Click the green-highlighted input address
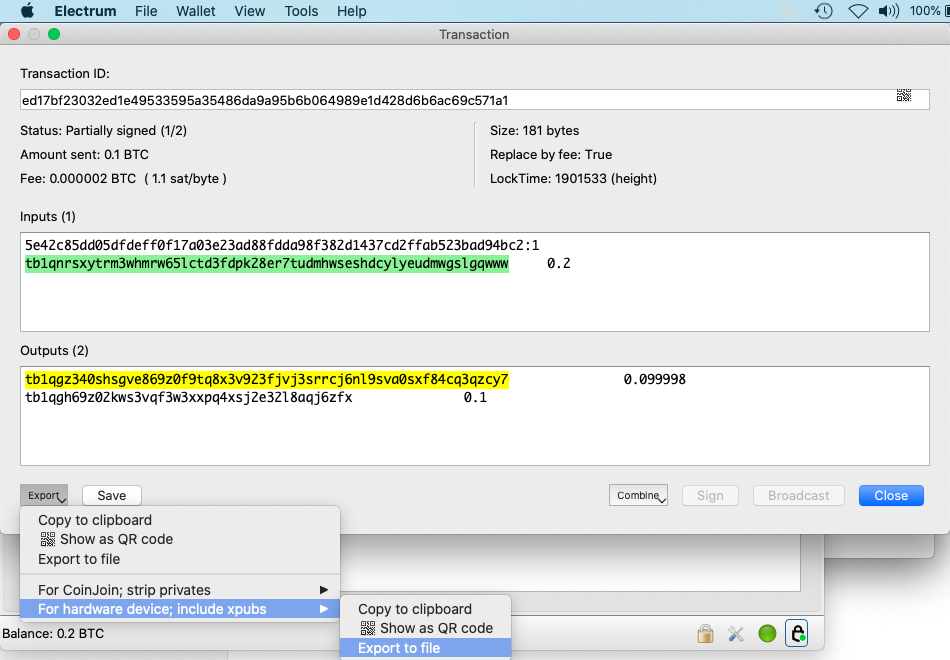 pyautogui.click(x=267, y=264)
